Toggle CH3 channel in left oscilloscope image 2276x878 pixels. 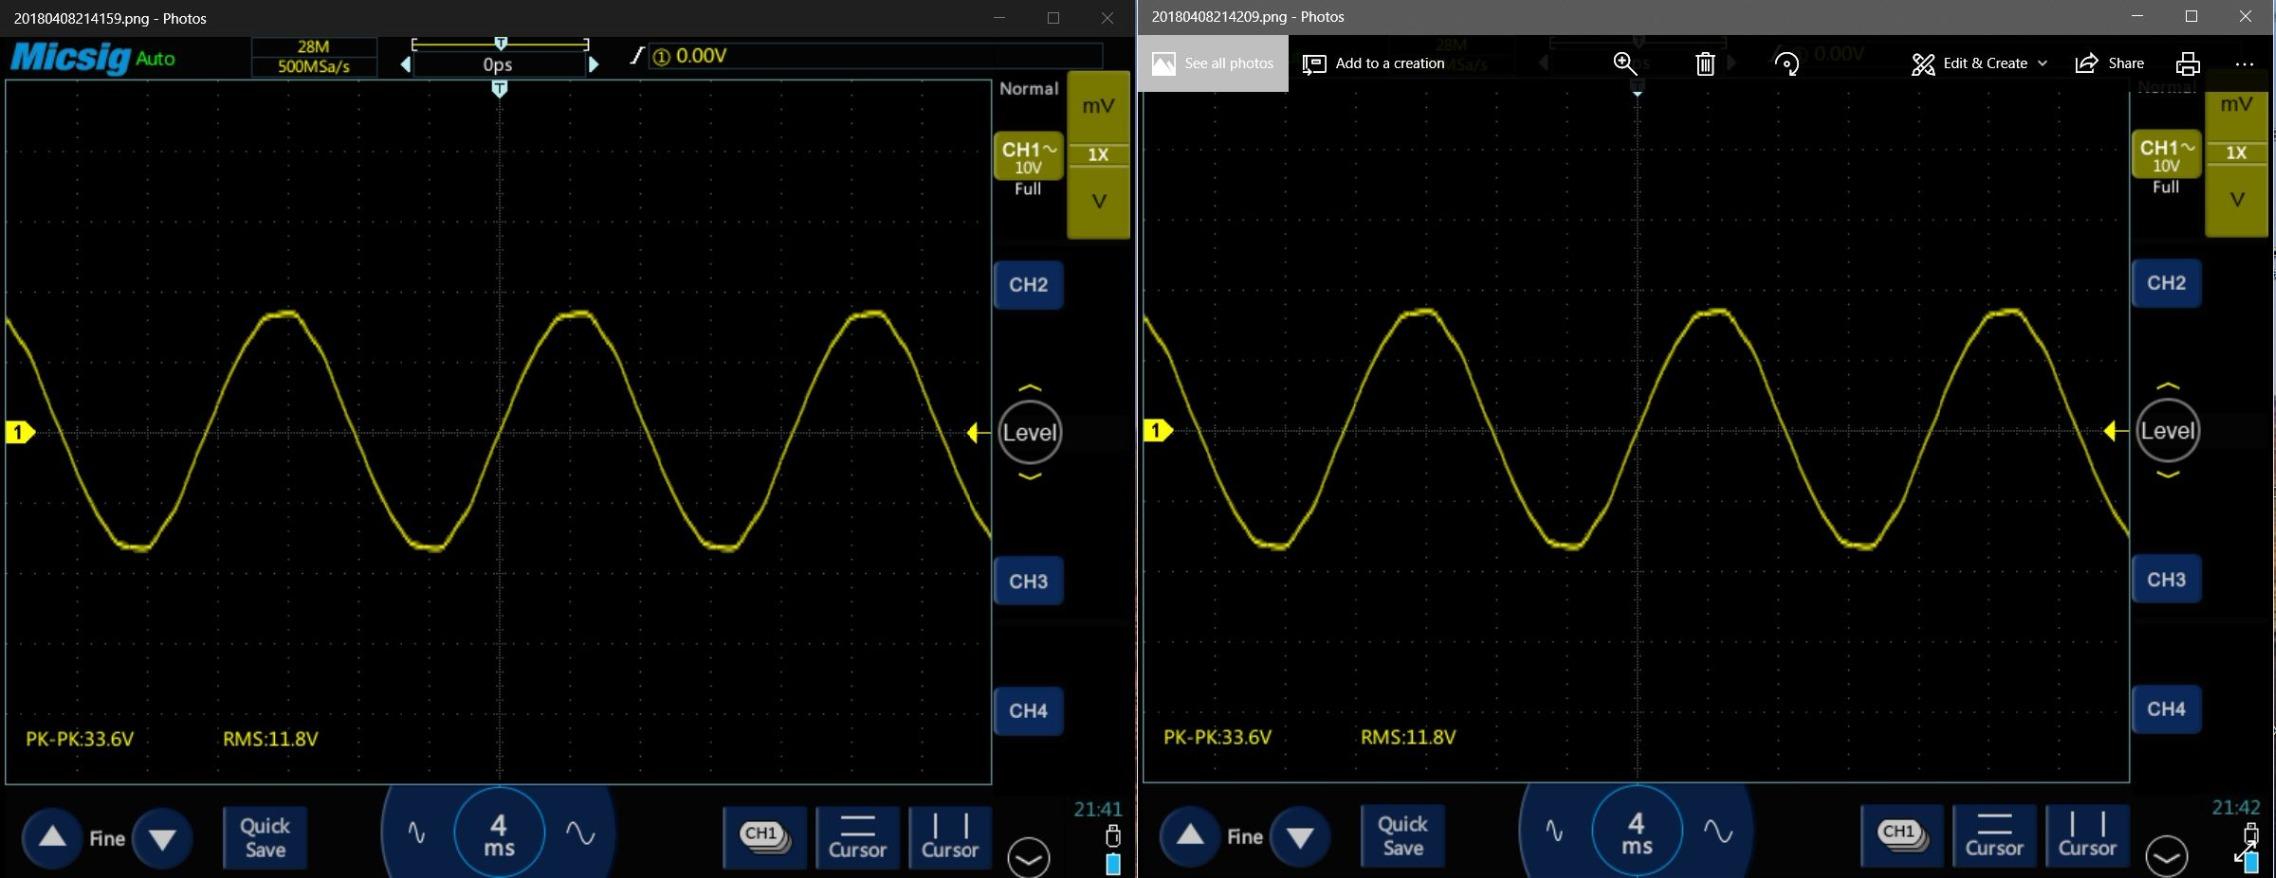(x=1028, y=581)
